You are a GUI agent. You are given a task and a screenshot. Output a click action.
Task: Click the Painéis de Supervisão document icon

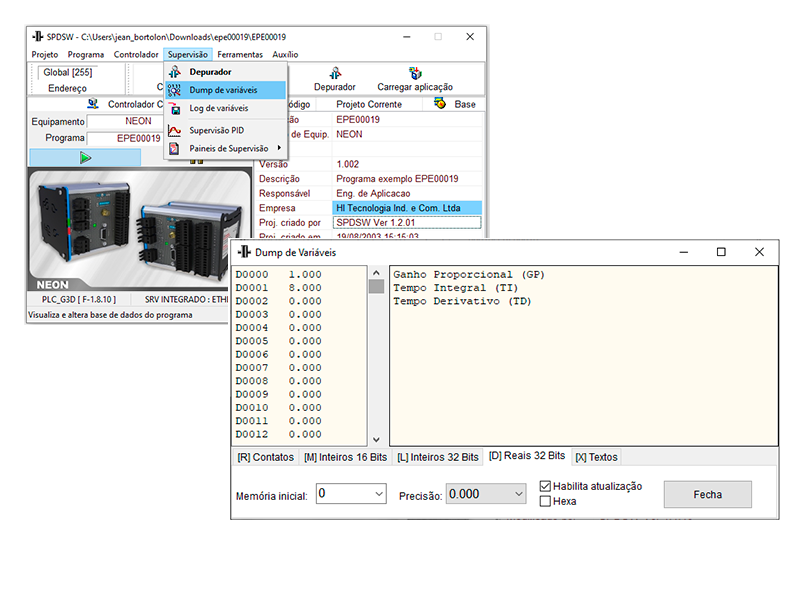[x=174, y=148]
